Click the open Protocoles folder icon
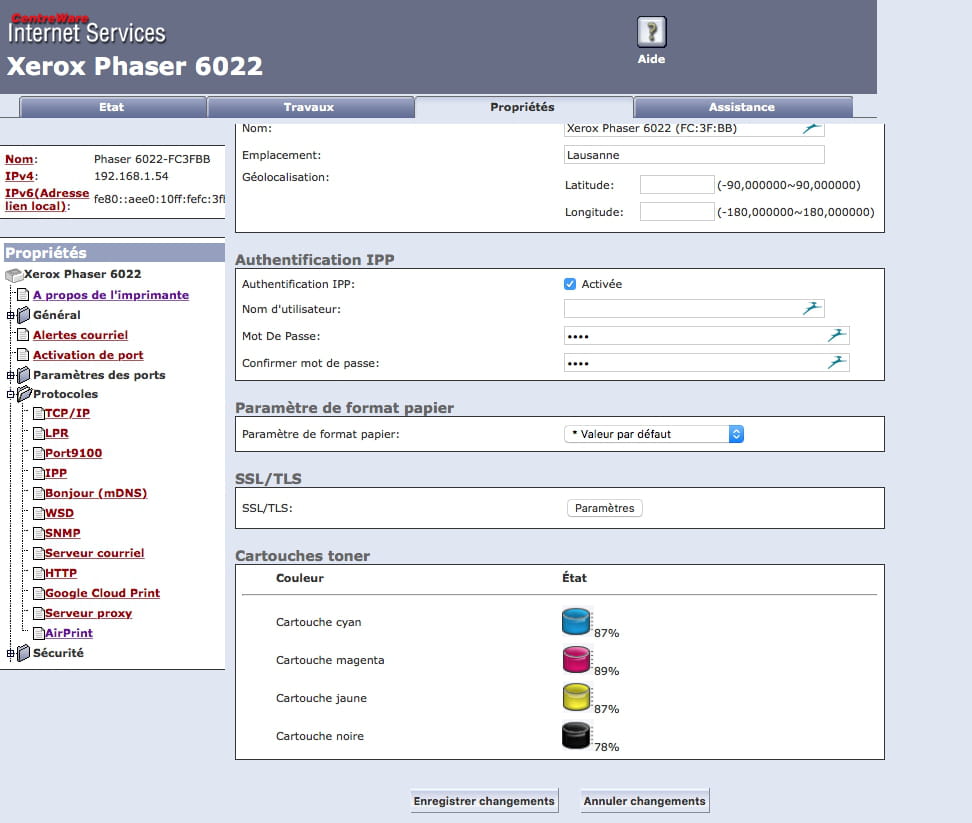 [x=24, y=394]
